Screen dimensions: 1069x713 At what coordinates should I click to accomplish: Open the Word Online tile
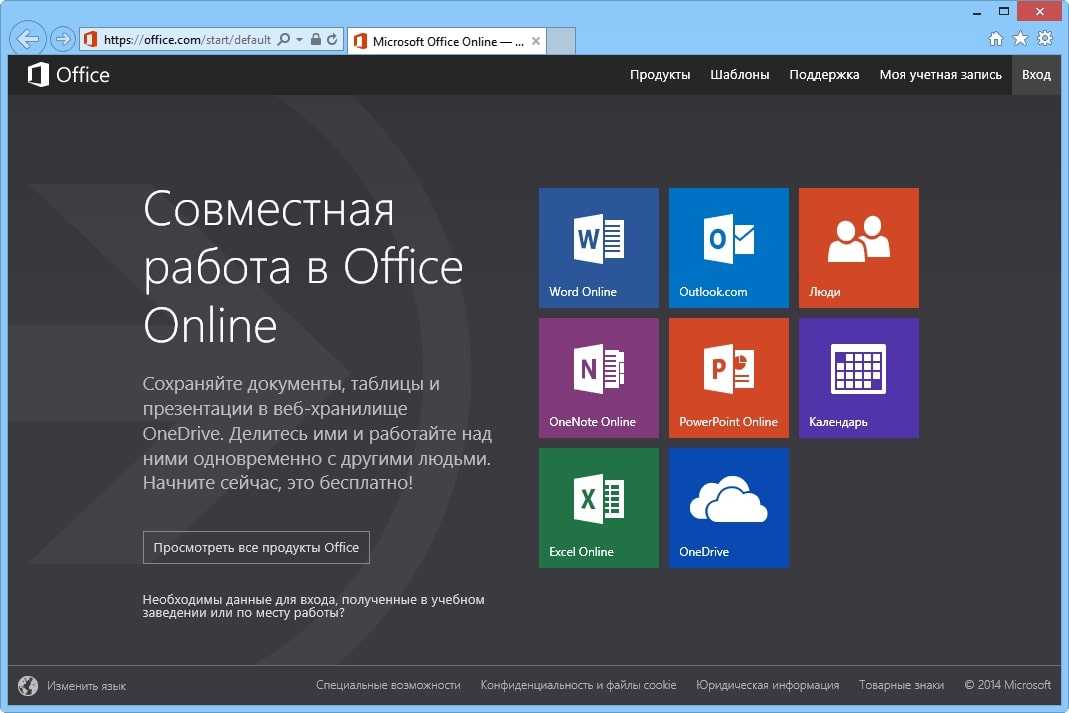(x=599, y=247)
